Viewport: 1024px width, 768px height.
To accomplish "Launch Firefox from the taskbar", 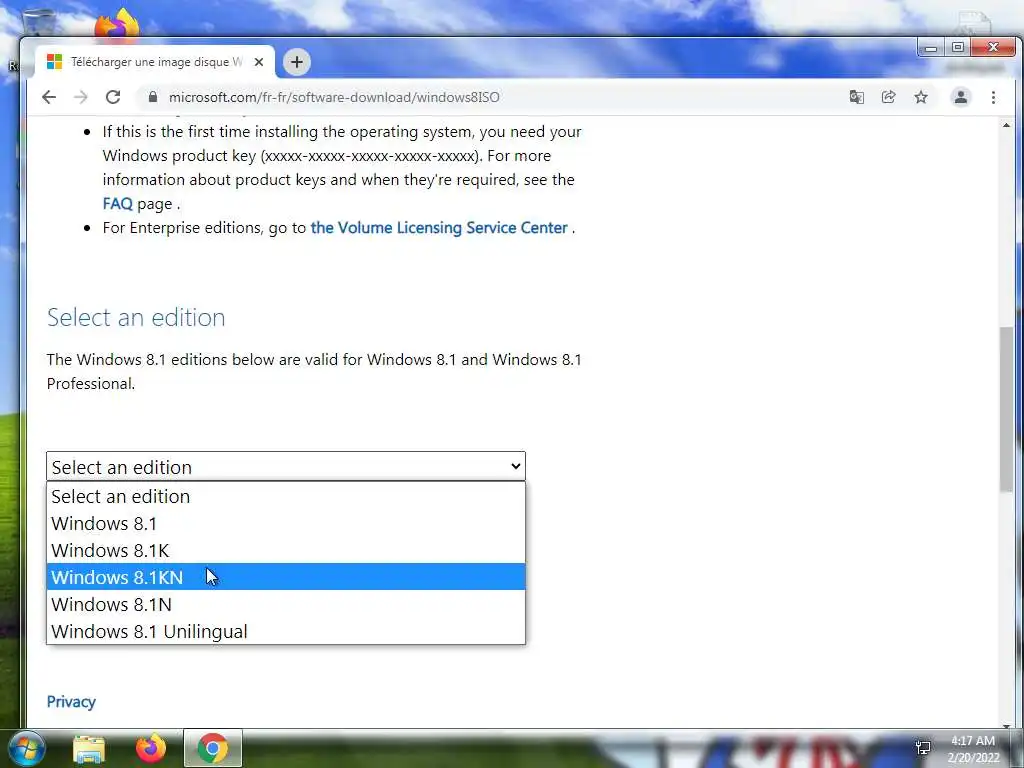I will pyautogui.click(x=151, y=748).
